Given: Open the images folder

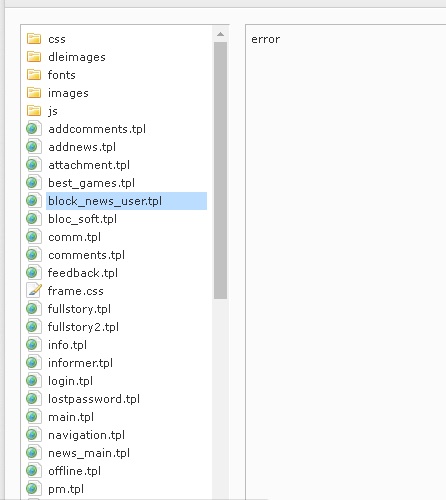Looking at the screenshot, I should tap(68, 93).
